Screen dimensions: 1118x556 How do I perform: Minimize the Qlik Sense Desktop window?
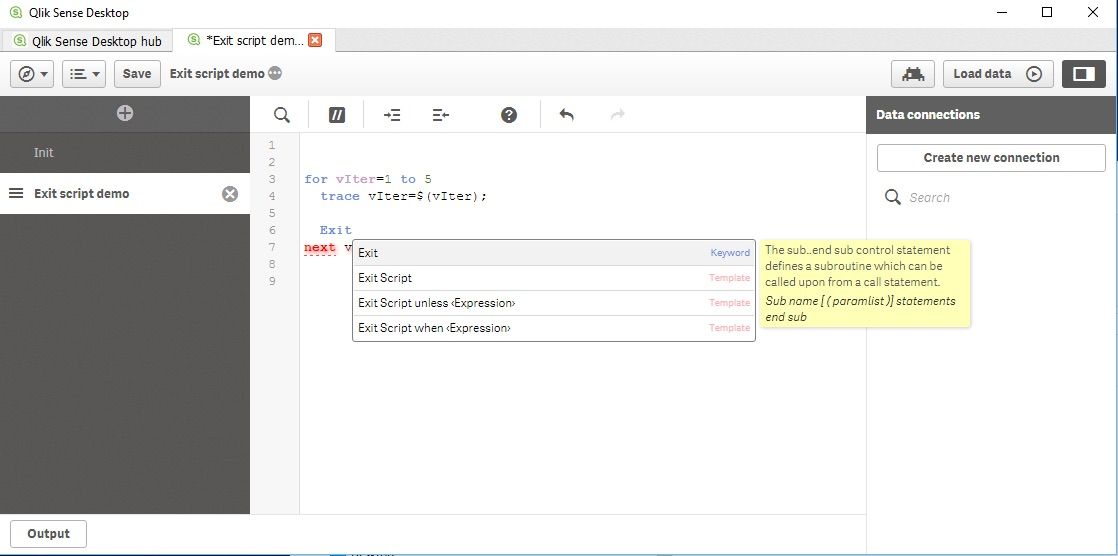[x=1002, y=12]
